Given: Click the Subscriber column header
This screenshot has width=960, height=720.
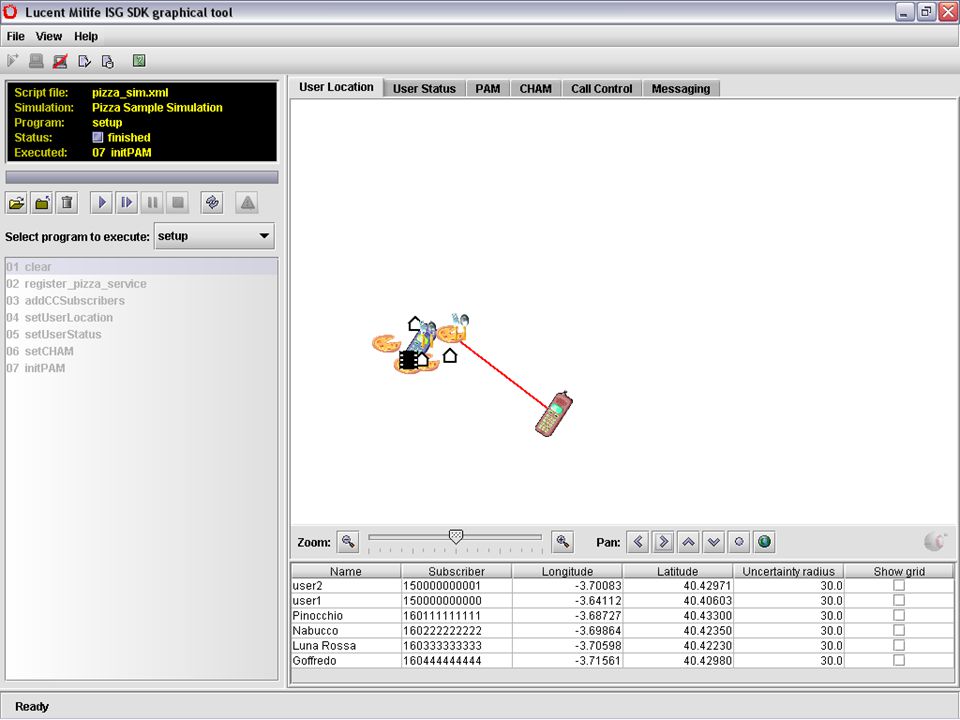Looking at the screenshot, I should (457, 571).
